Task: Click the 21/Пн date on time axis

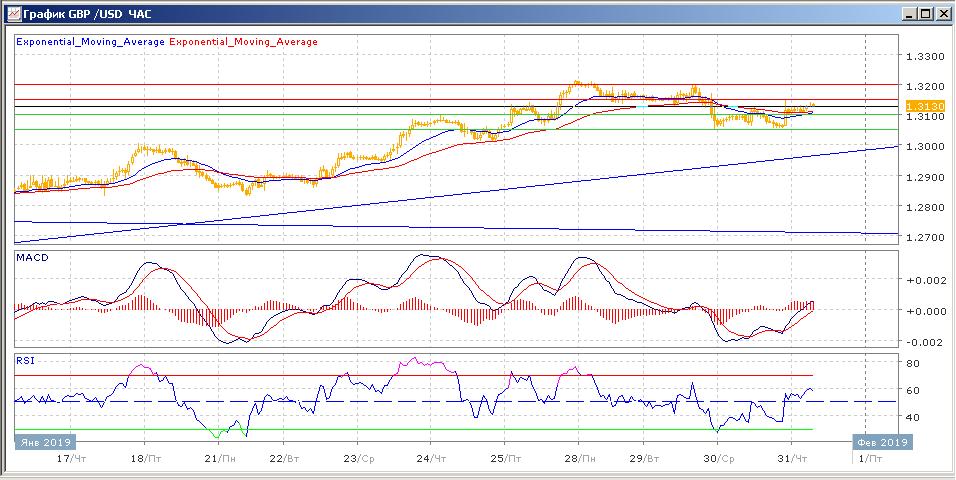Action: [x=220, y=458]
